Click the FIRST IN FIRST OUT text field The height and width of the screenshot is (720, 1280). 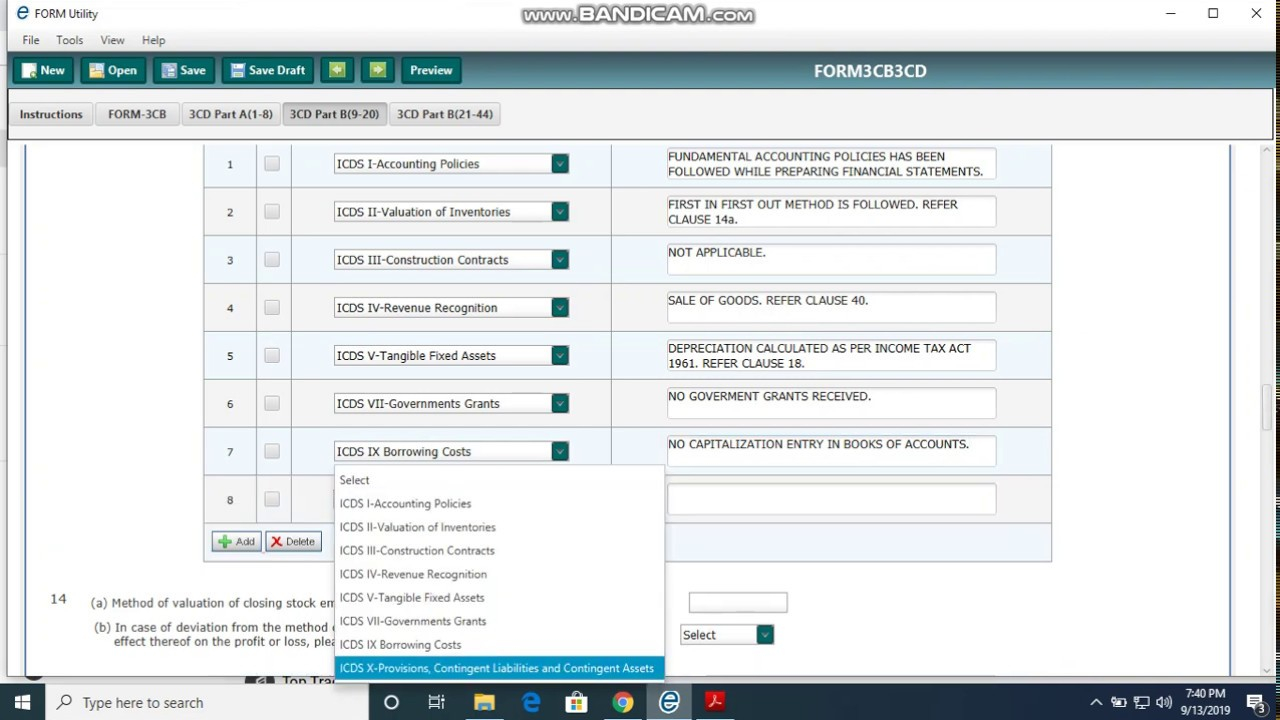[831, 212]
